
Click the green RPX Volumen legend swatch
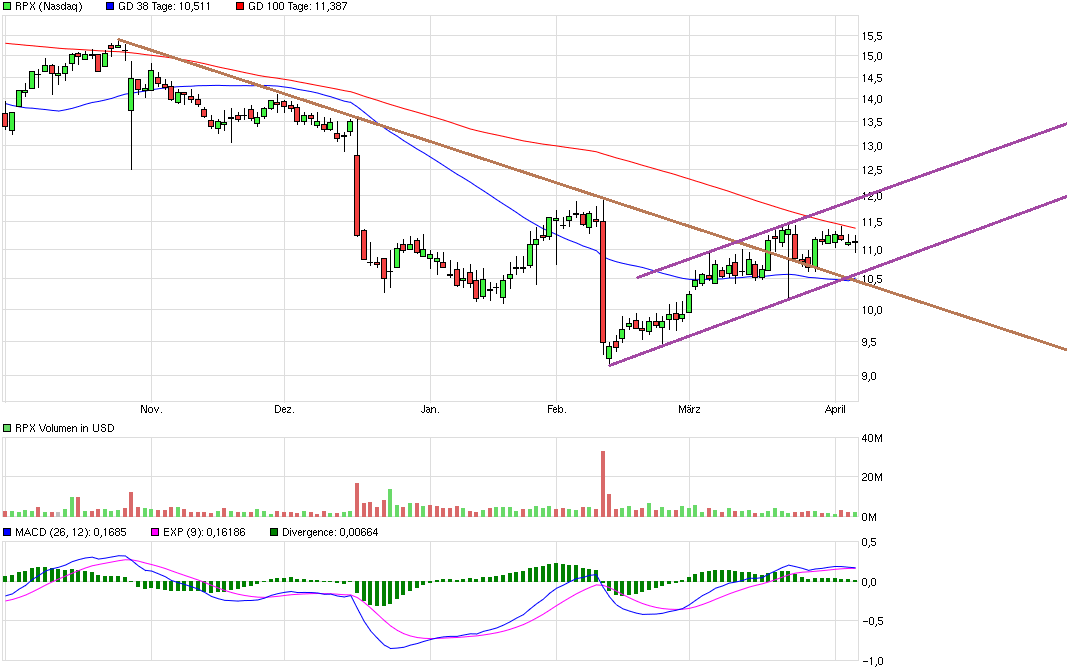(x=9, y=428)
